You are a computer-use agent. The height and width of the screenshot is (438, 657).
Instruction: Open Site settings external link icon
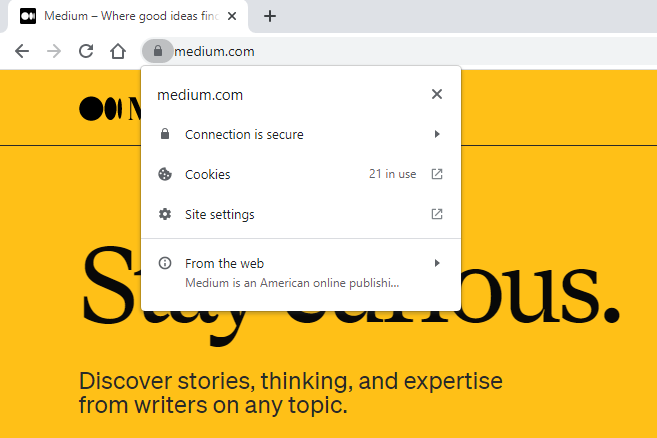[x=437, y=214]
